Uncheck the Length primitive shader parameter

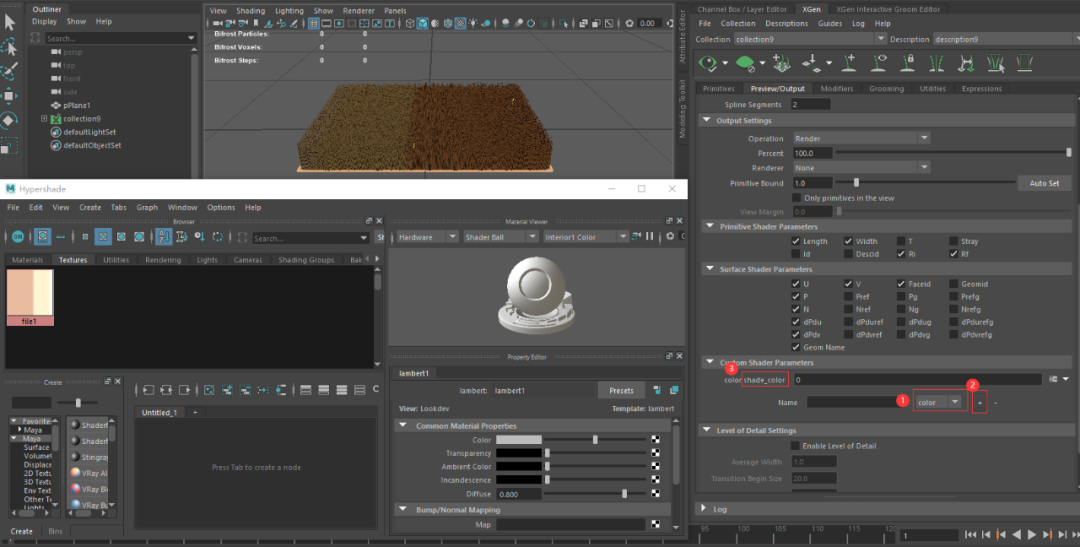(x=795, y=241)
